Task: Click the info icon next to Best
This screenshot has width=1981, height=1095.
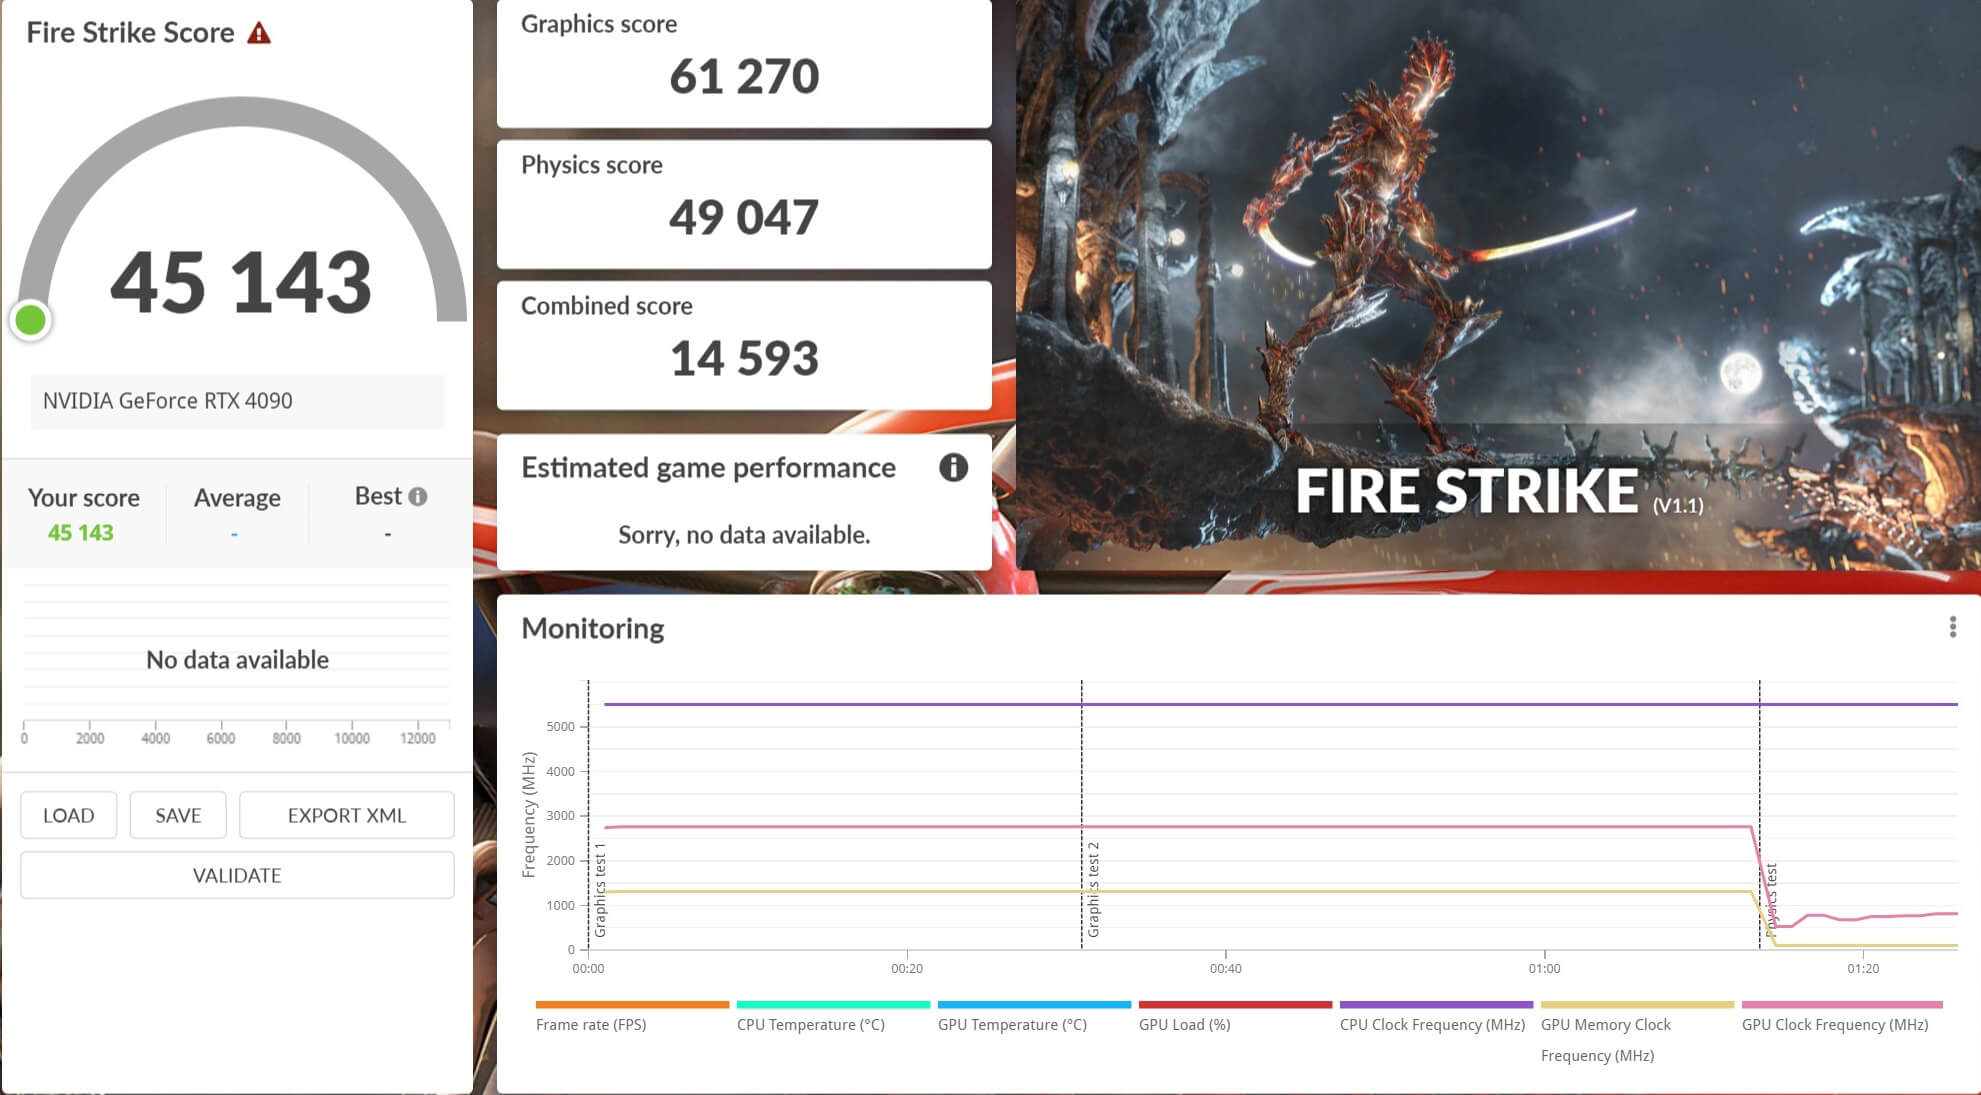Action: pos(418,497)
